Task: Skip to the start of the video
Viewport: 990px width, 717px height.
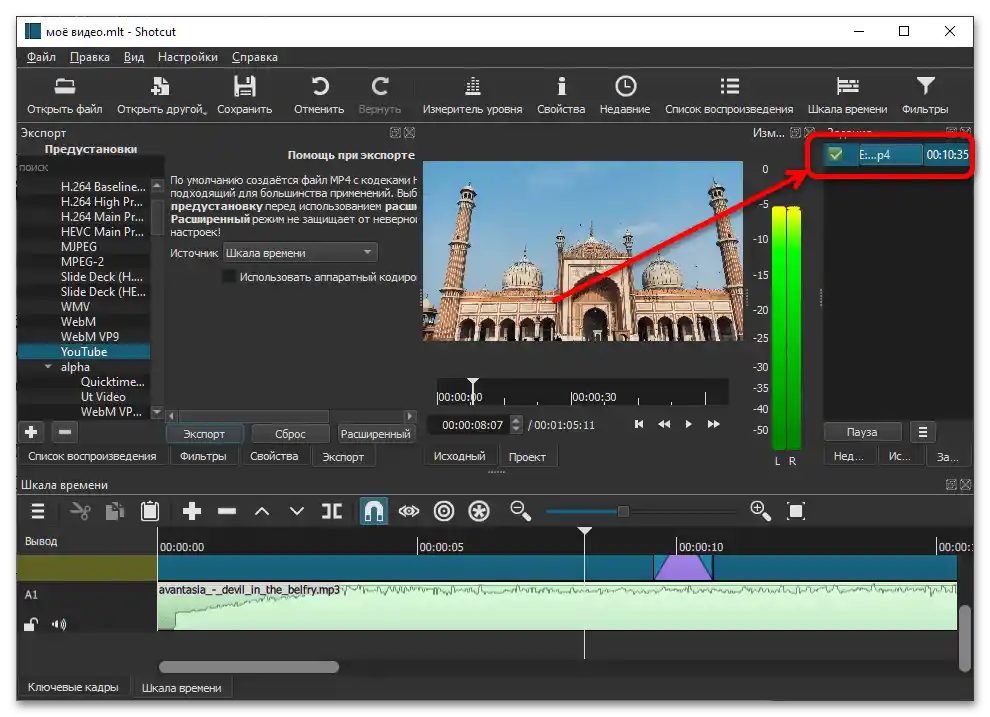Action: pos(639,424)
